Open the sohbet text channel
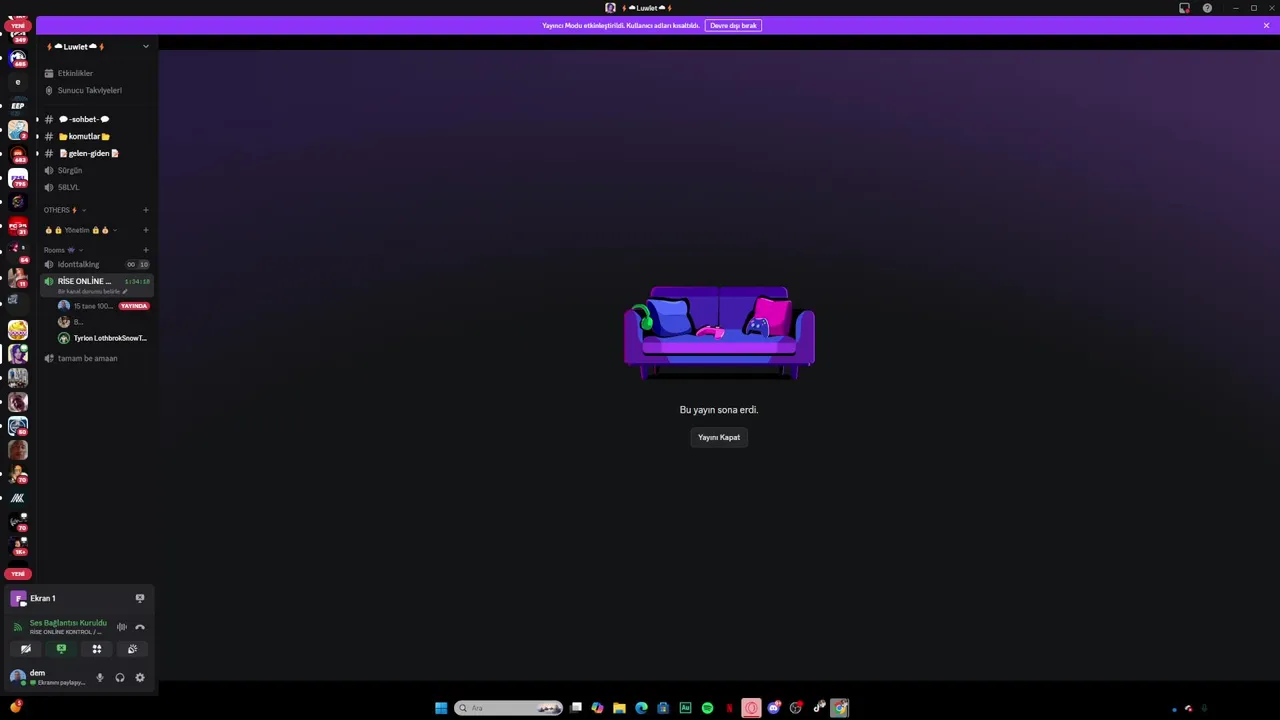 tap(96, 119)
